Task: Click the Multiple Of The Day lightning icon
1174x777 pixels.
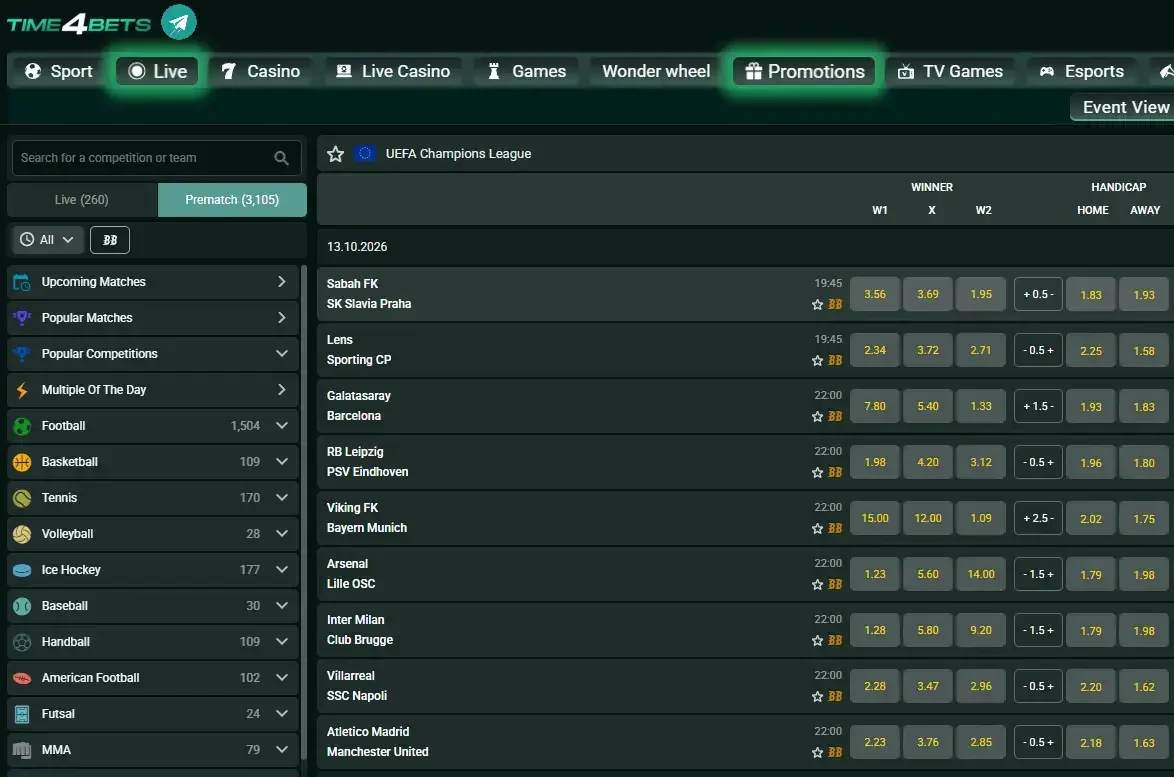Action: click(22, 390)
